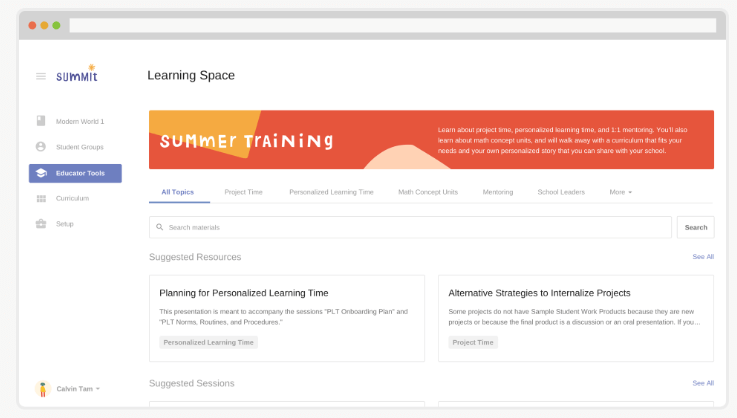The image size is (737, 418).
Task: Click the Project Time tag chip
Action: coord(473,342)
